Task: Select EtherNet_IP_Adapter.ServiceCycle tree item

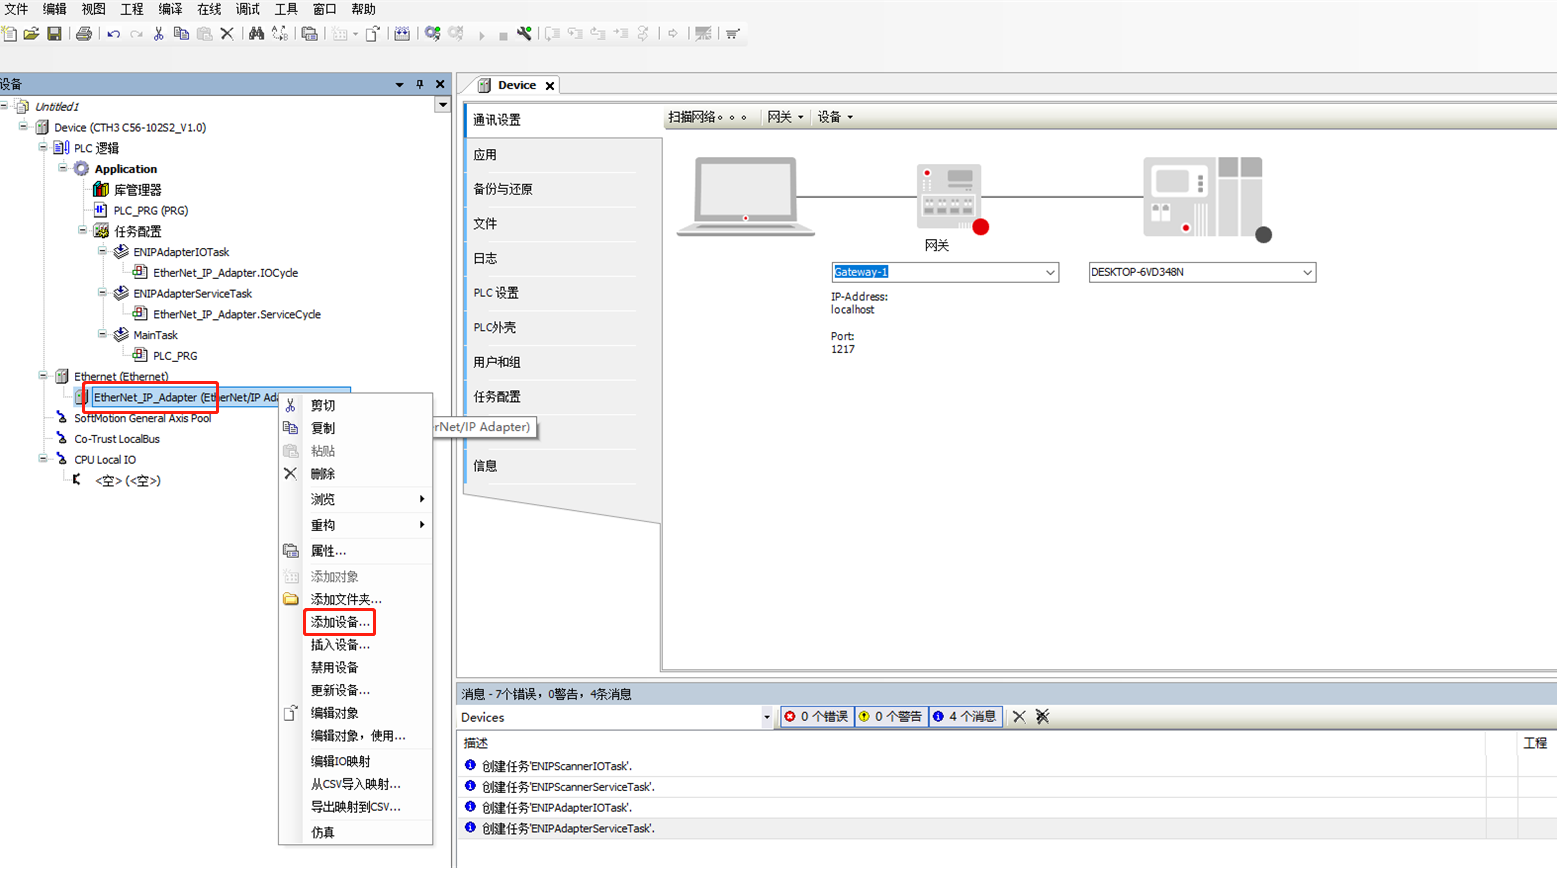Action: [x=236, y=314]
